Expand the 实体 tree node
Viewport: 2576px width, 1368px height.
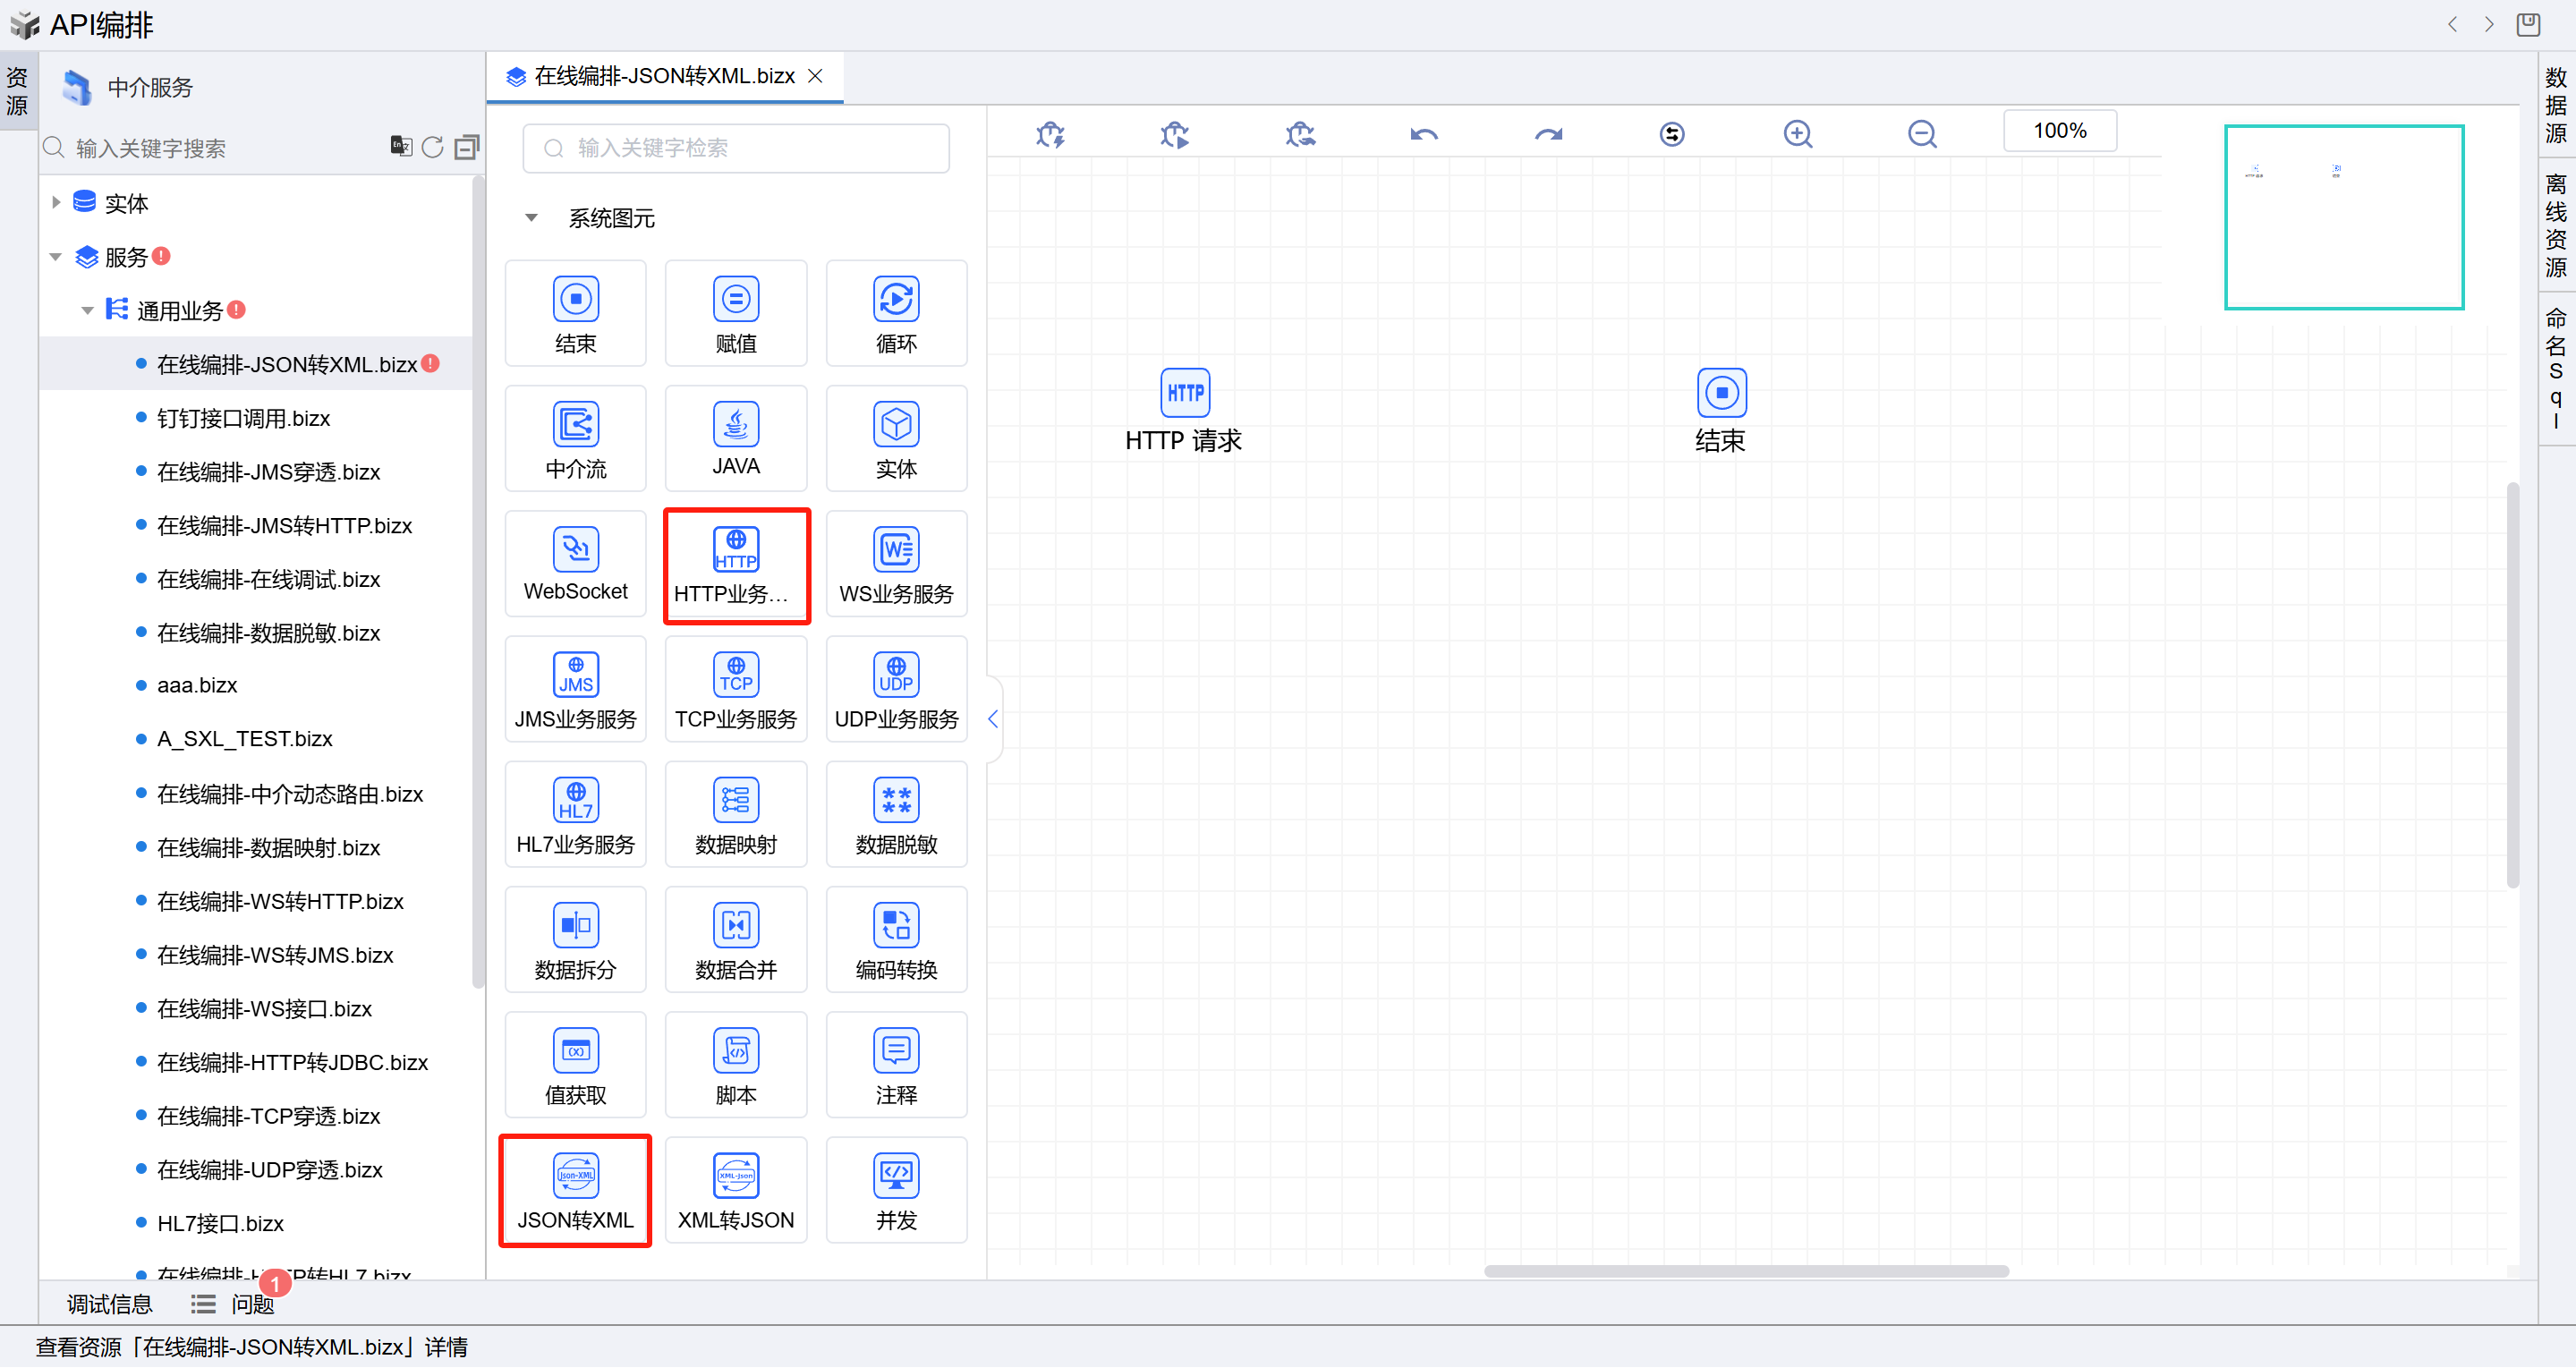click(56, 203)
